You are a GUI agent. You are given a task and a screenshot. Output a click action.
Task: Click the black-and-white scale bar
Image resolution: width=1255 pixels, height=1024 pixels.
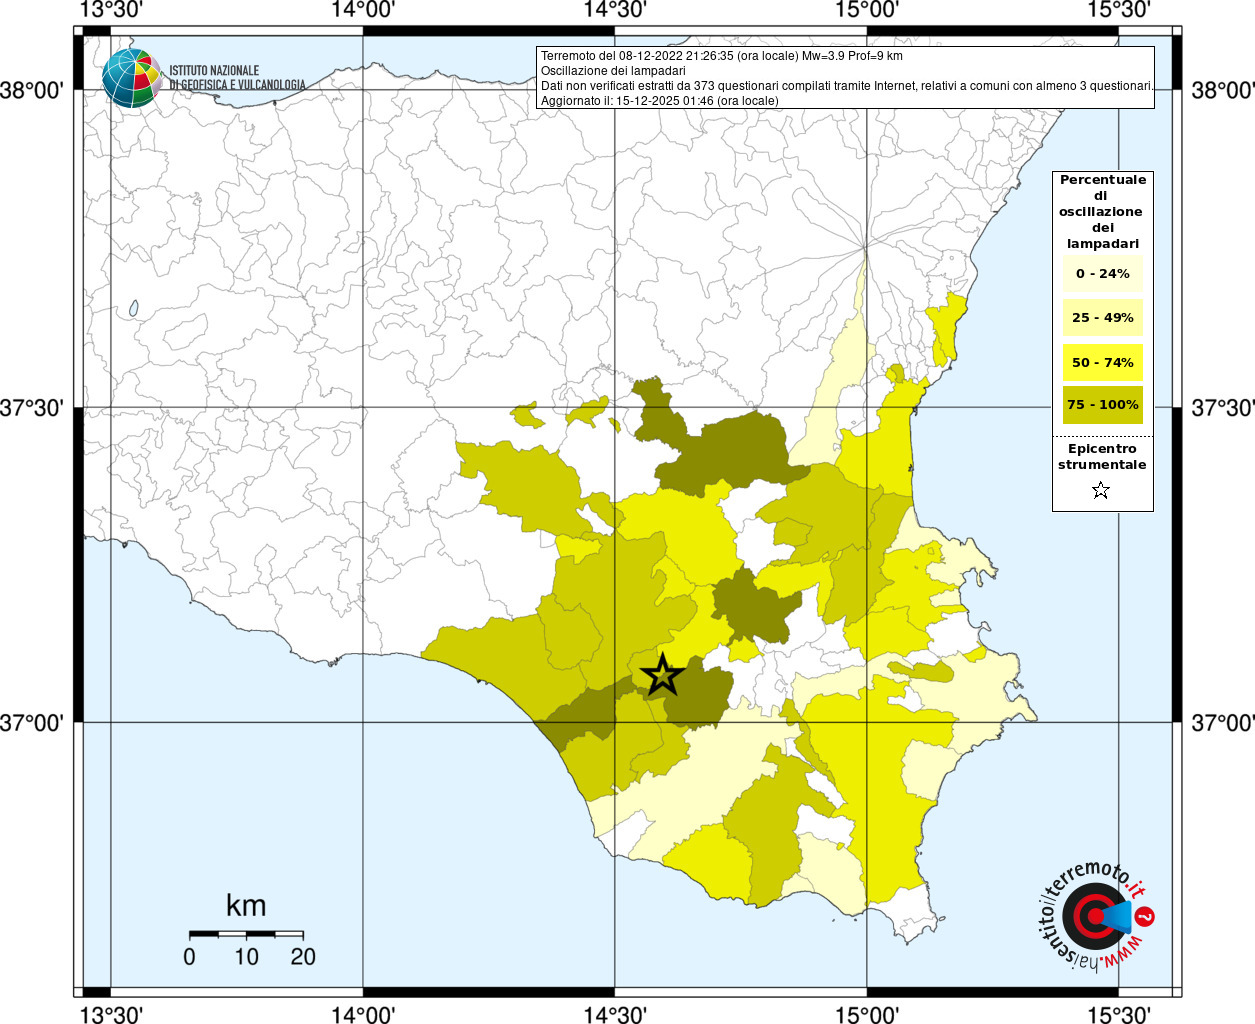pyautogui.click(x=246, y=934)
